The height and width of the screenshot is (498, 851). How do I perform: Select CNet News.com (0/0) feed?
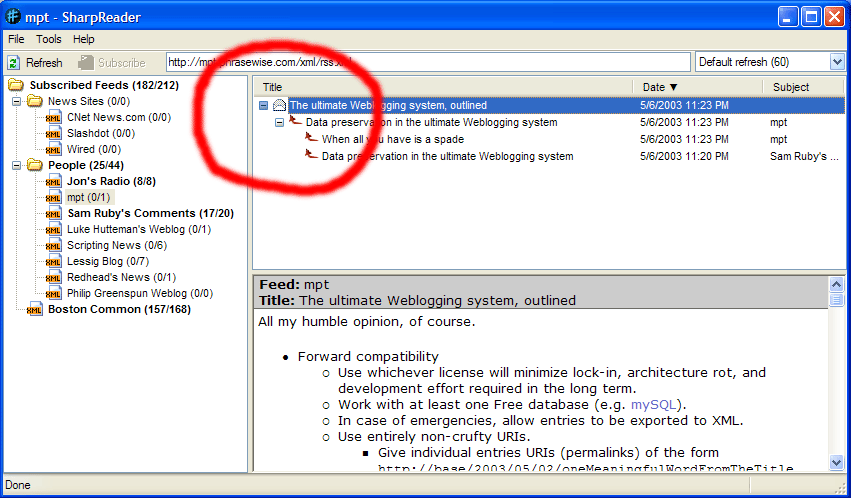pos(119,117)
